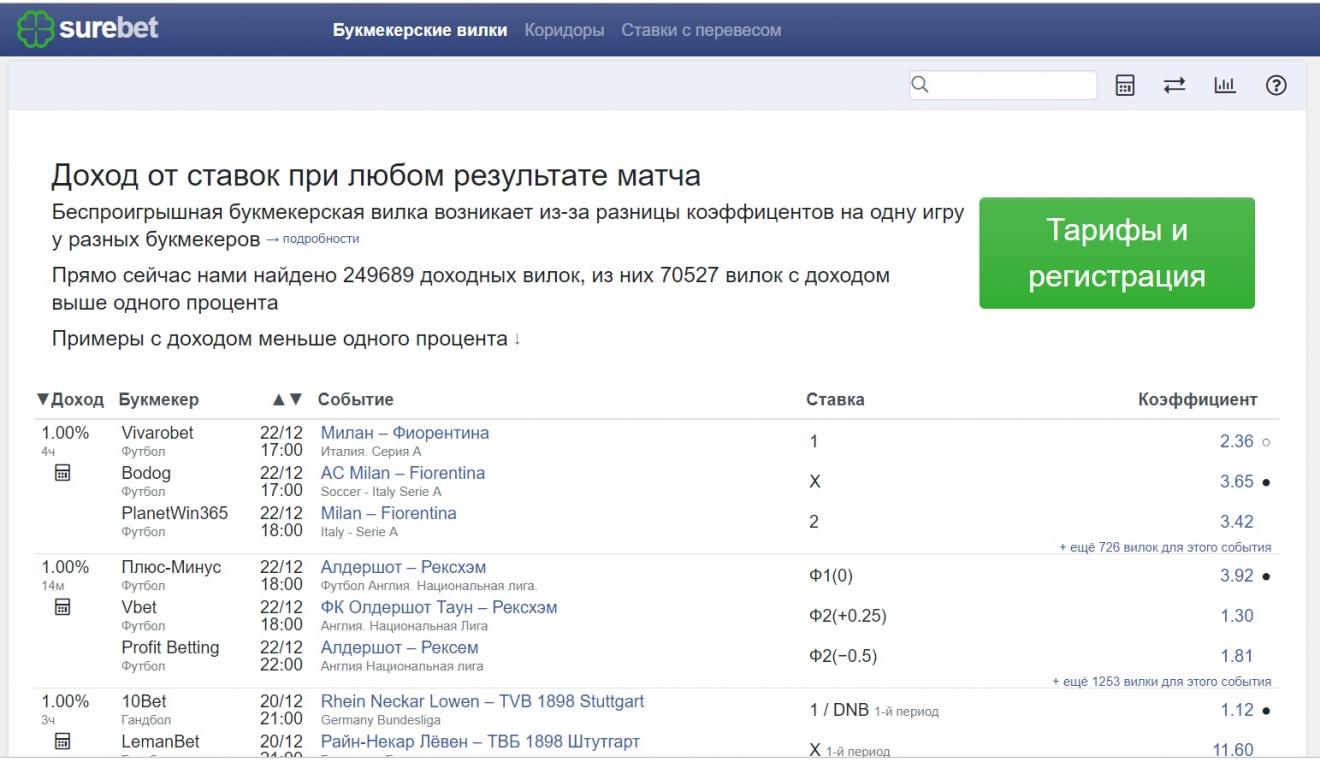Click bet type Ф1(0)

click(831, 575)
